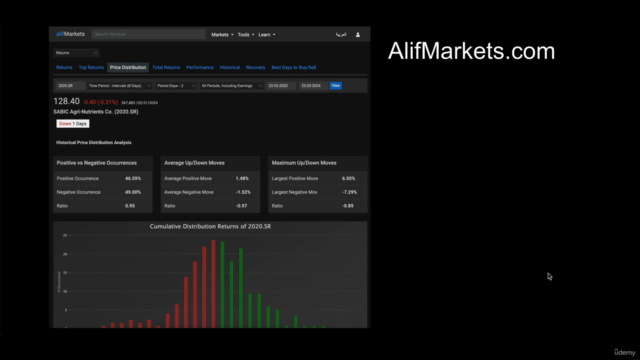Click Maximum Up/Down Moves header
Image resolution: width=640 pixels, height=360 pixels.
304,163
